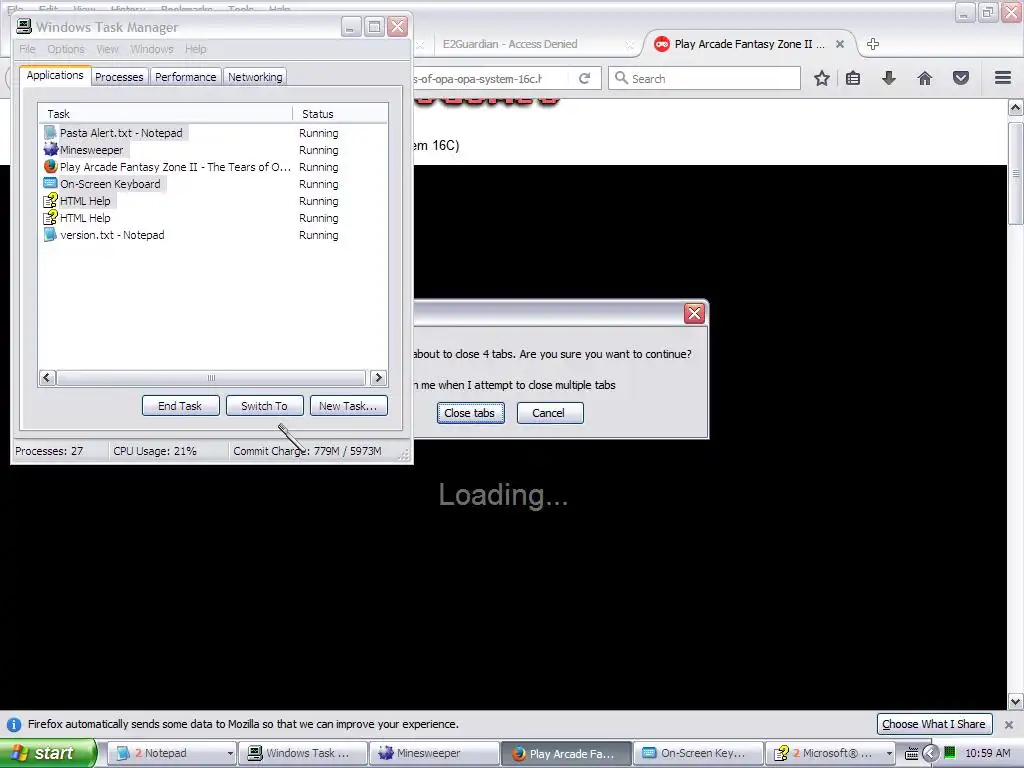Open On-Screen Keyboard from the taskbar

(697, 754)
